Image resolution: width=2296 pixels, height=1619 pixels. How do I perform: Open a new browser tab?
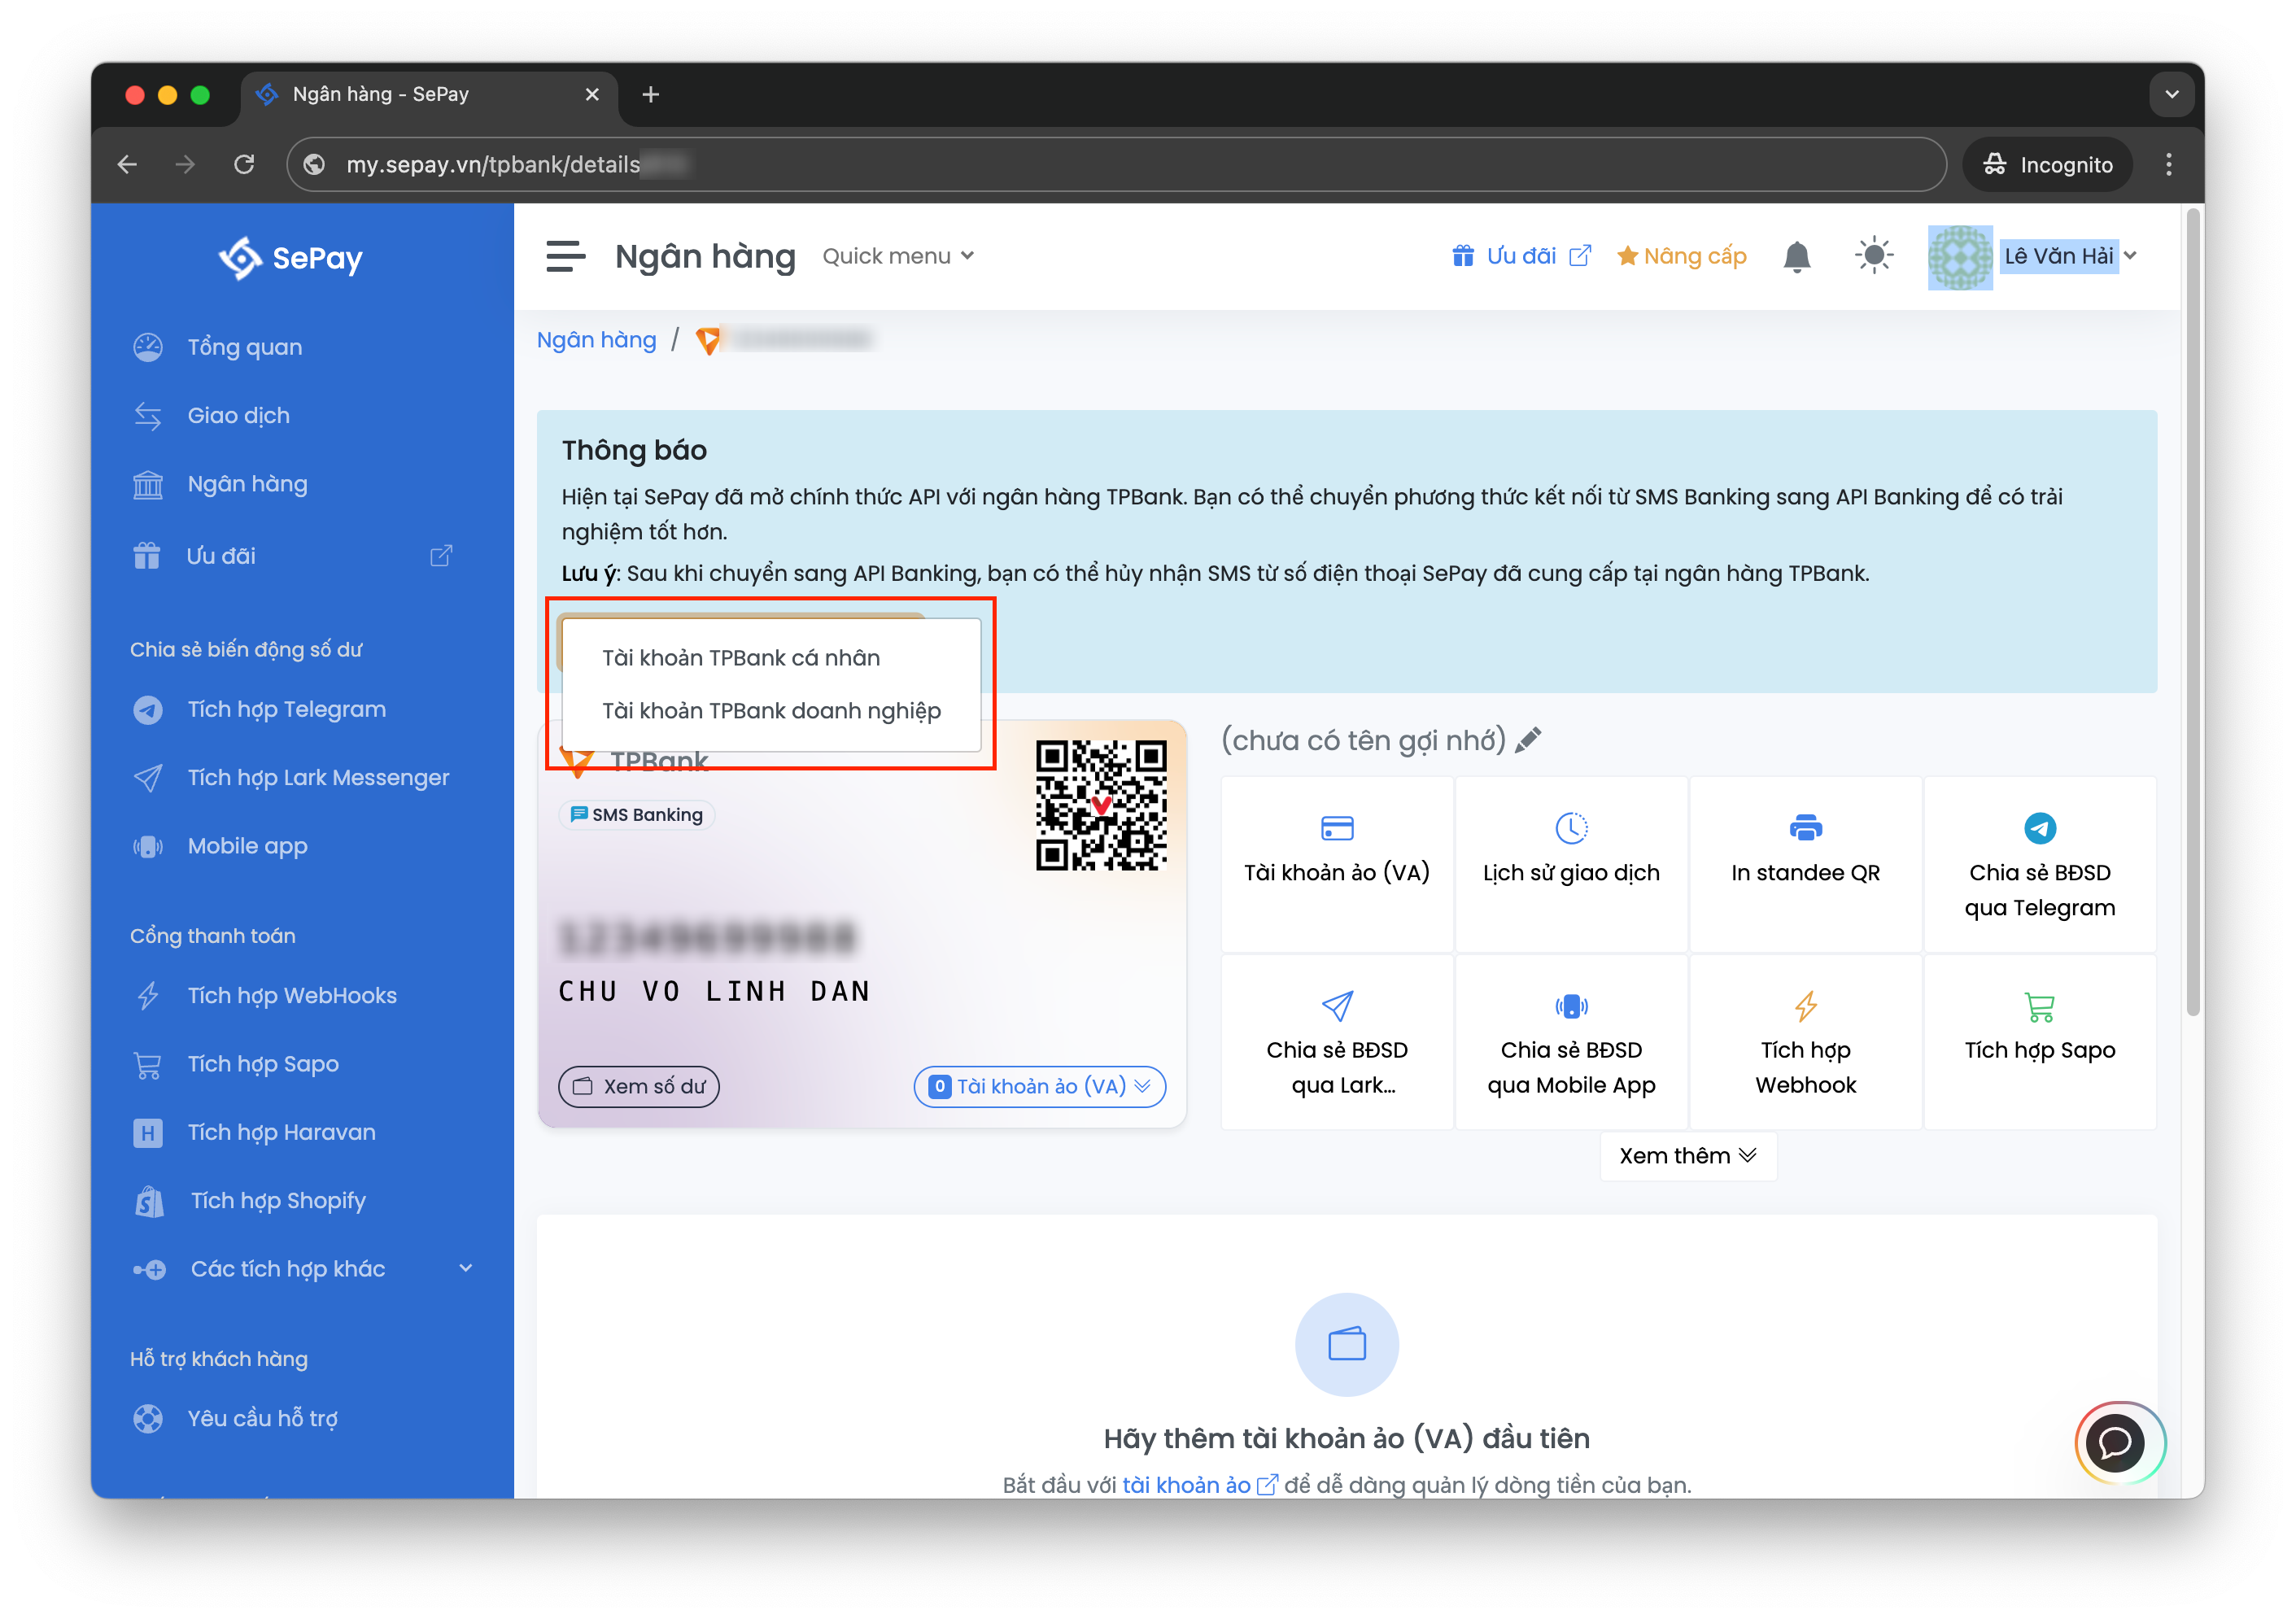tap(650, 94)
